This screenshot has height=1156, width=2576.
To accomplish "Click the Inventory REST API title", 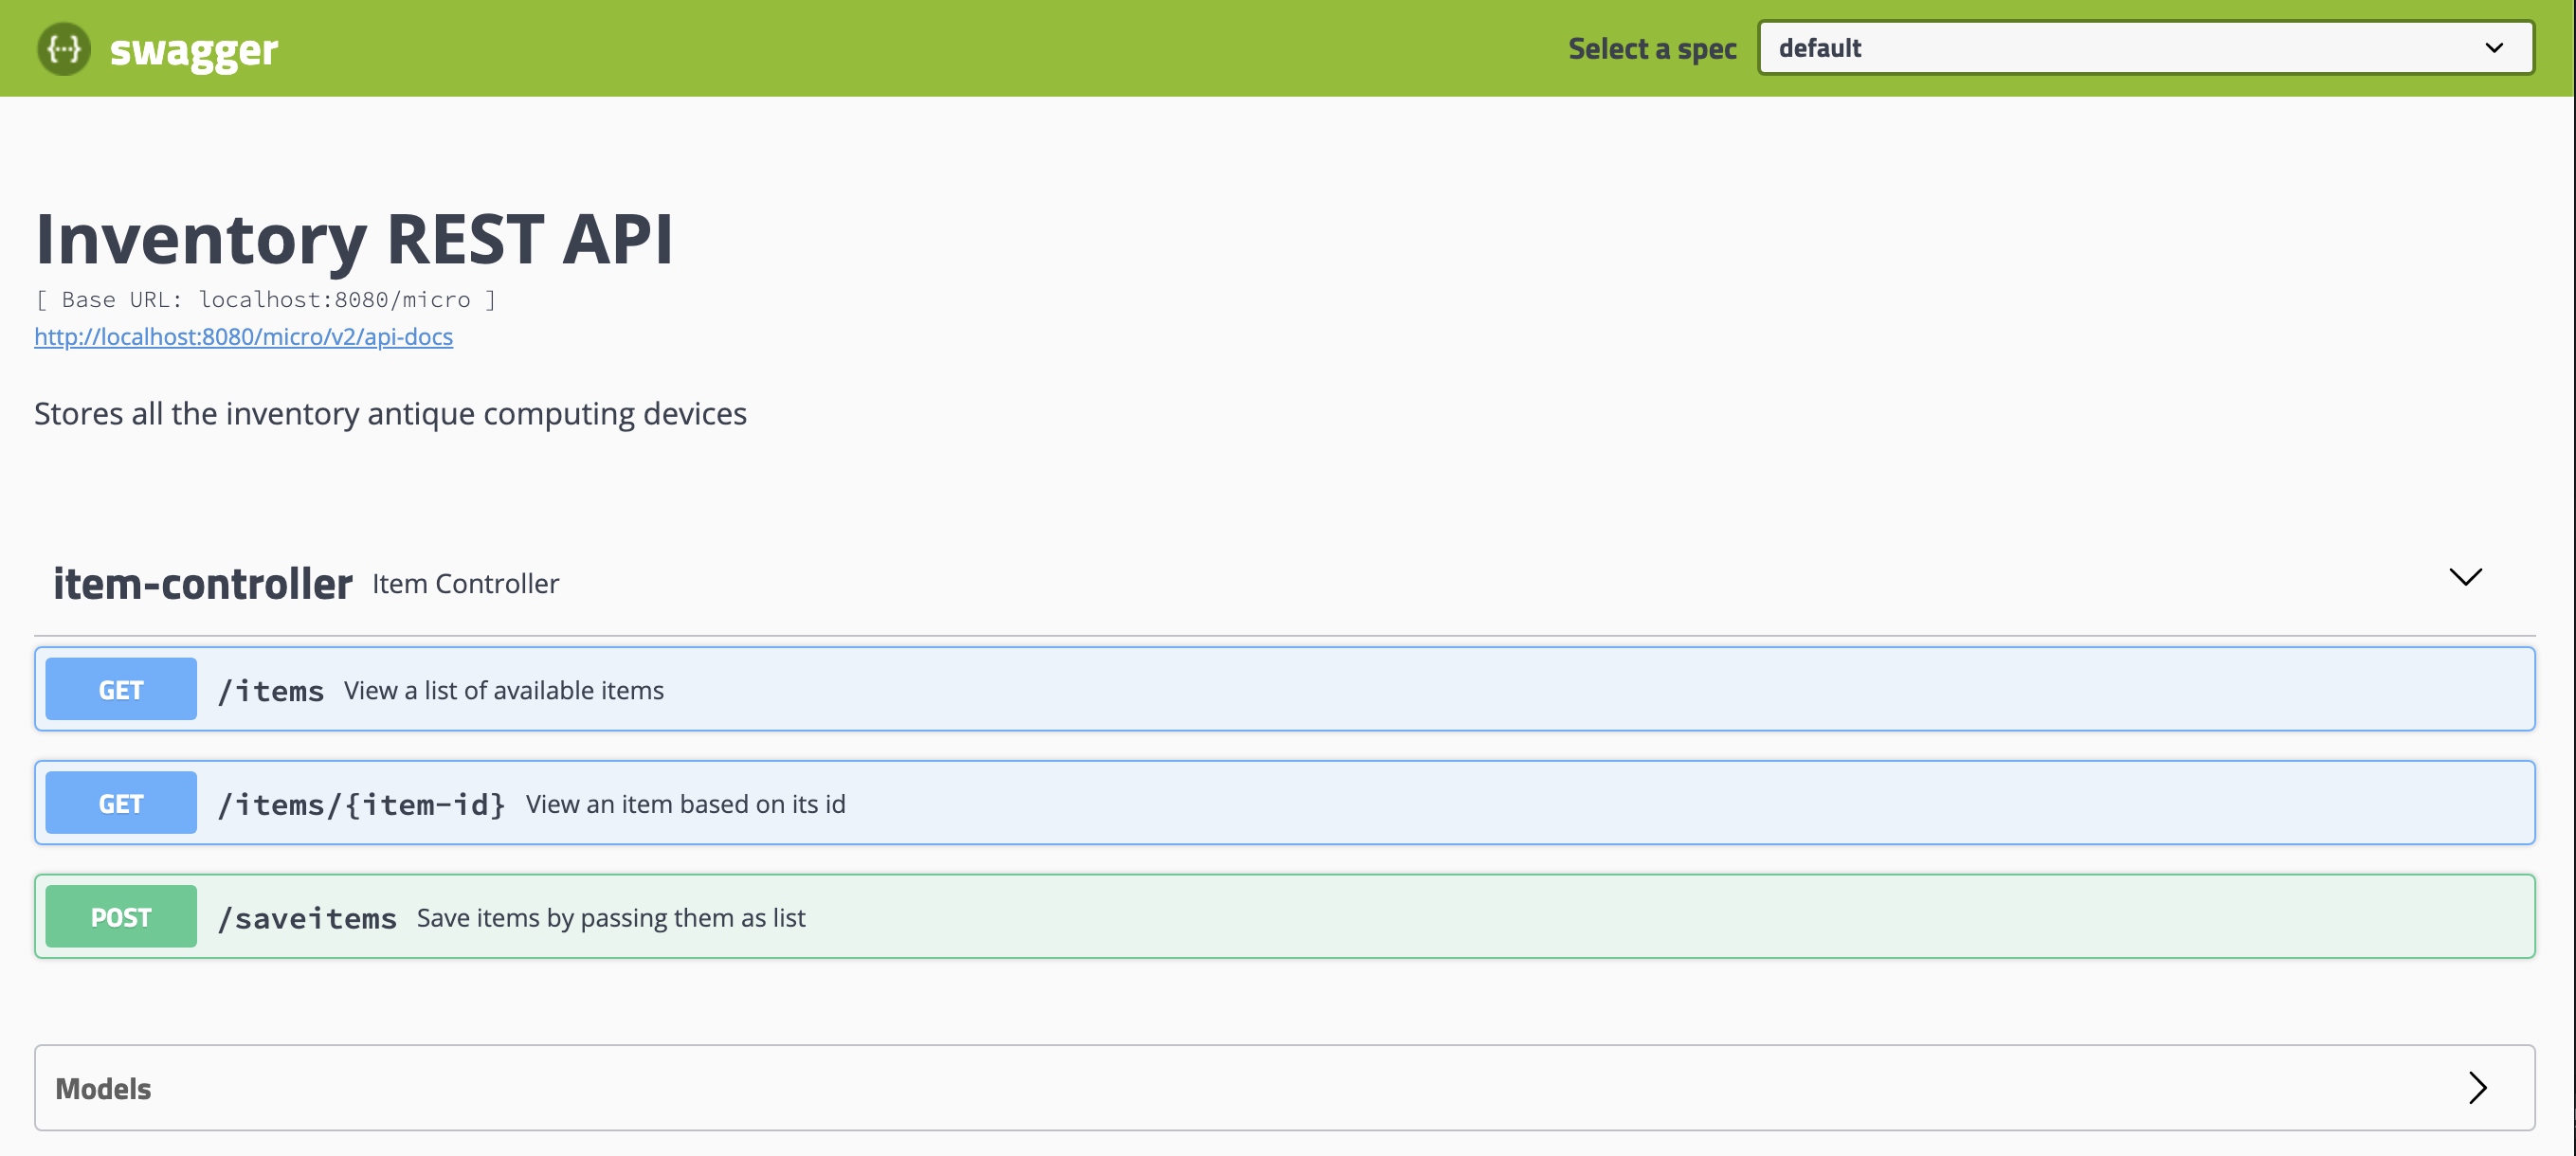I will [354, 240].
